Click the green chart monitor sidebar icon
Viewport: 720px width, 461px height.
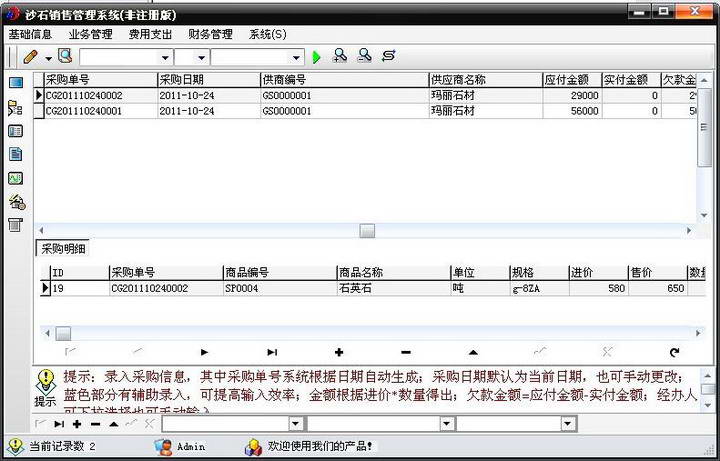click(16, 178)
